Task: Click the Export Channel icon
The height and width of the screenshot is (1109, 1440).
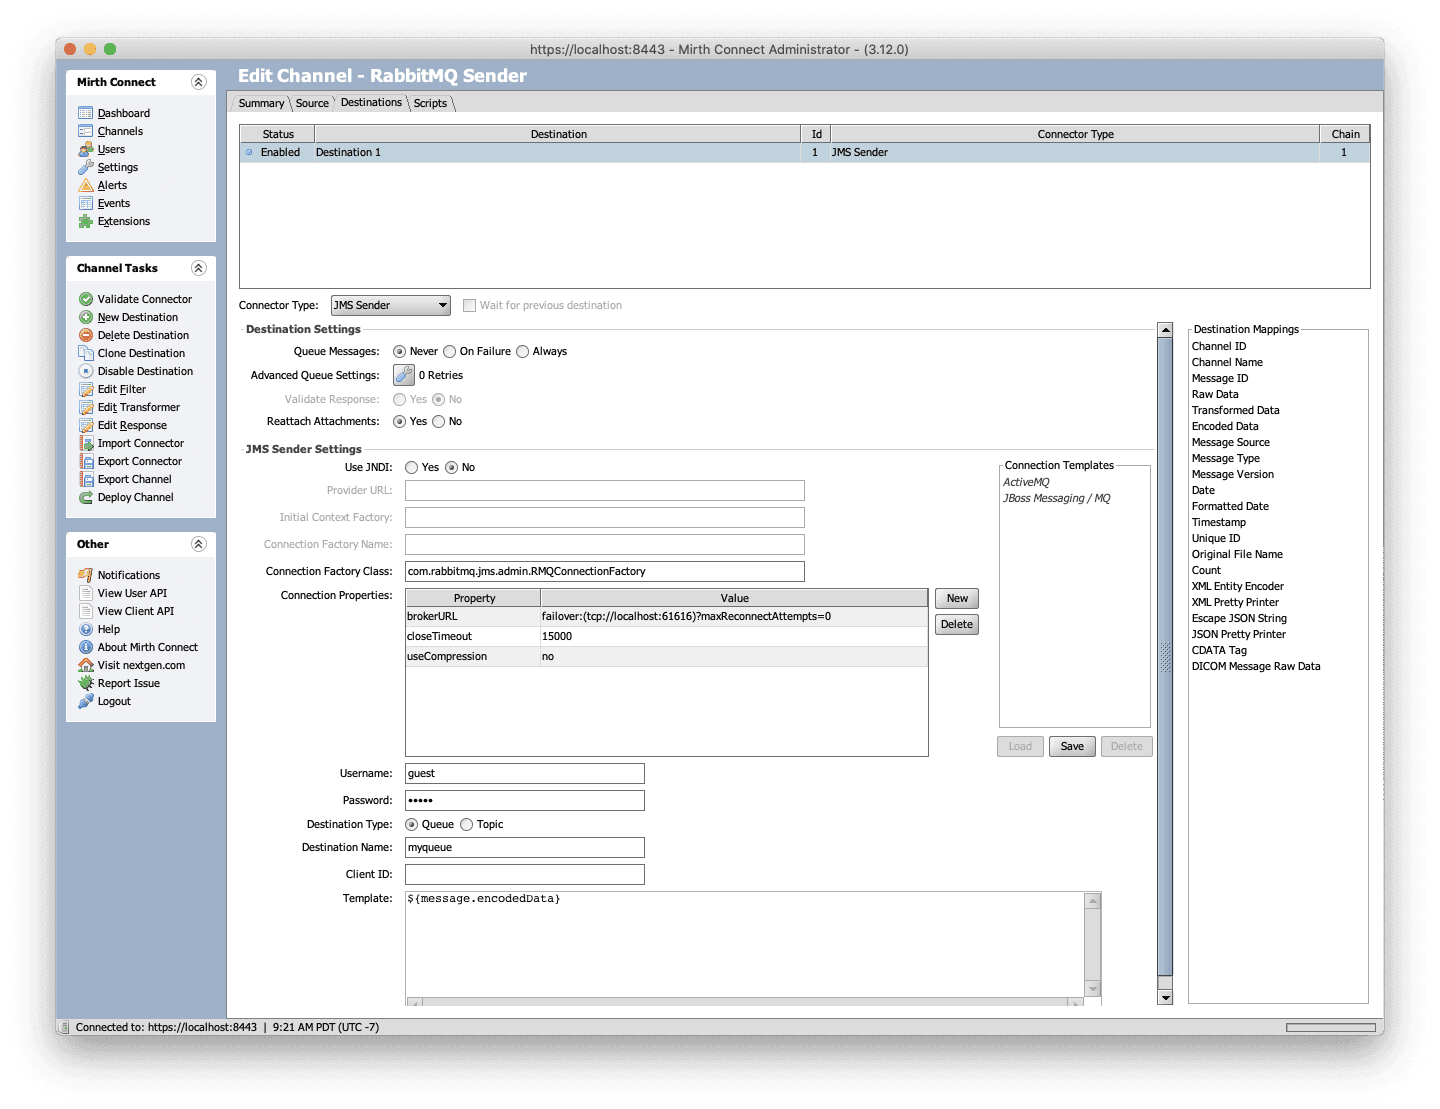Action: click(86, 479)
